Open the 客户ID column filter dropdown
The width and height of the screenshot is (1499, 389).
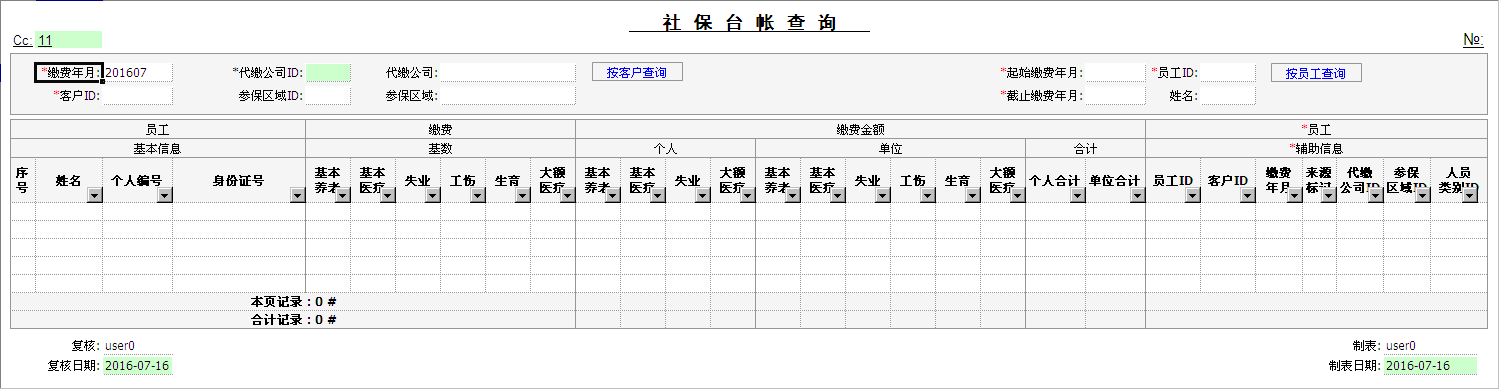1247,196
